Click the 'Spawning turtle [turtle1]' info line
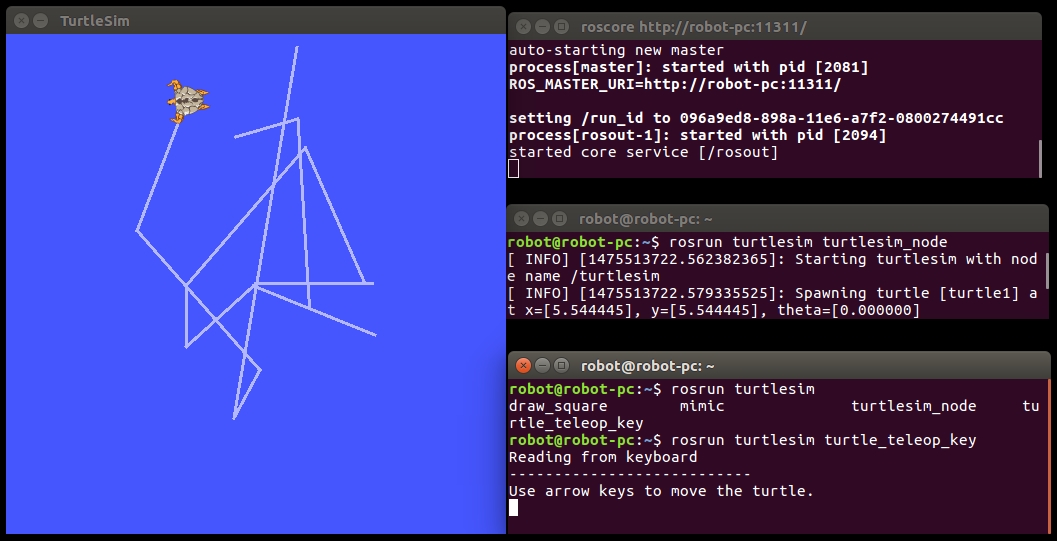Viewport: 1057px width, 541px height. (x=773, y=293)
